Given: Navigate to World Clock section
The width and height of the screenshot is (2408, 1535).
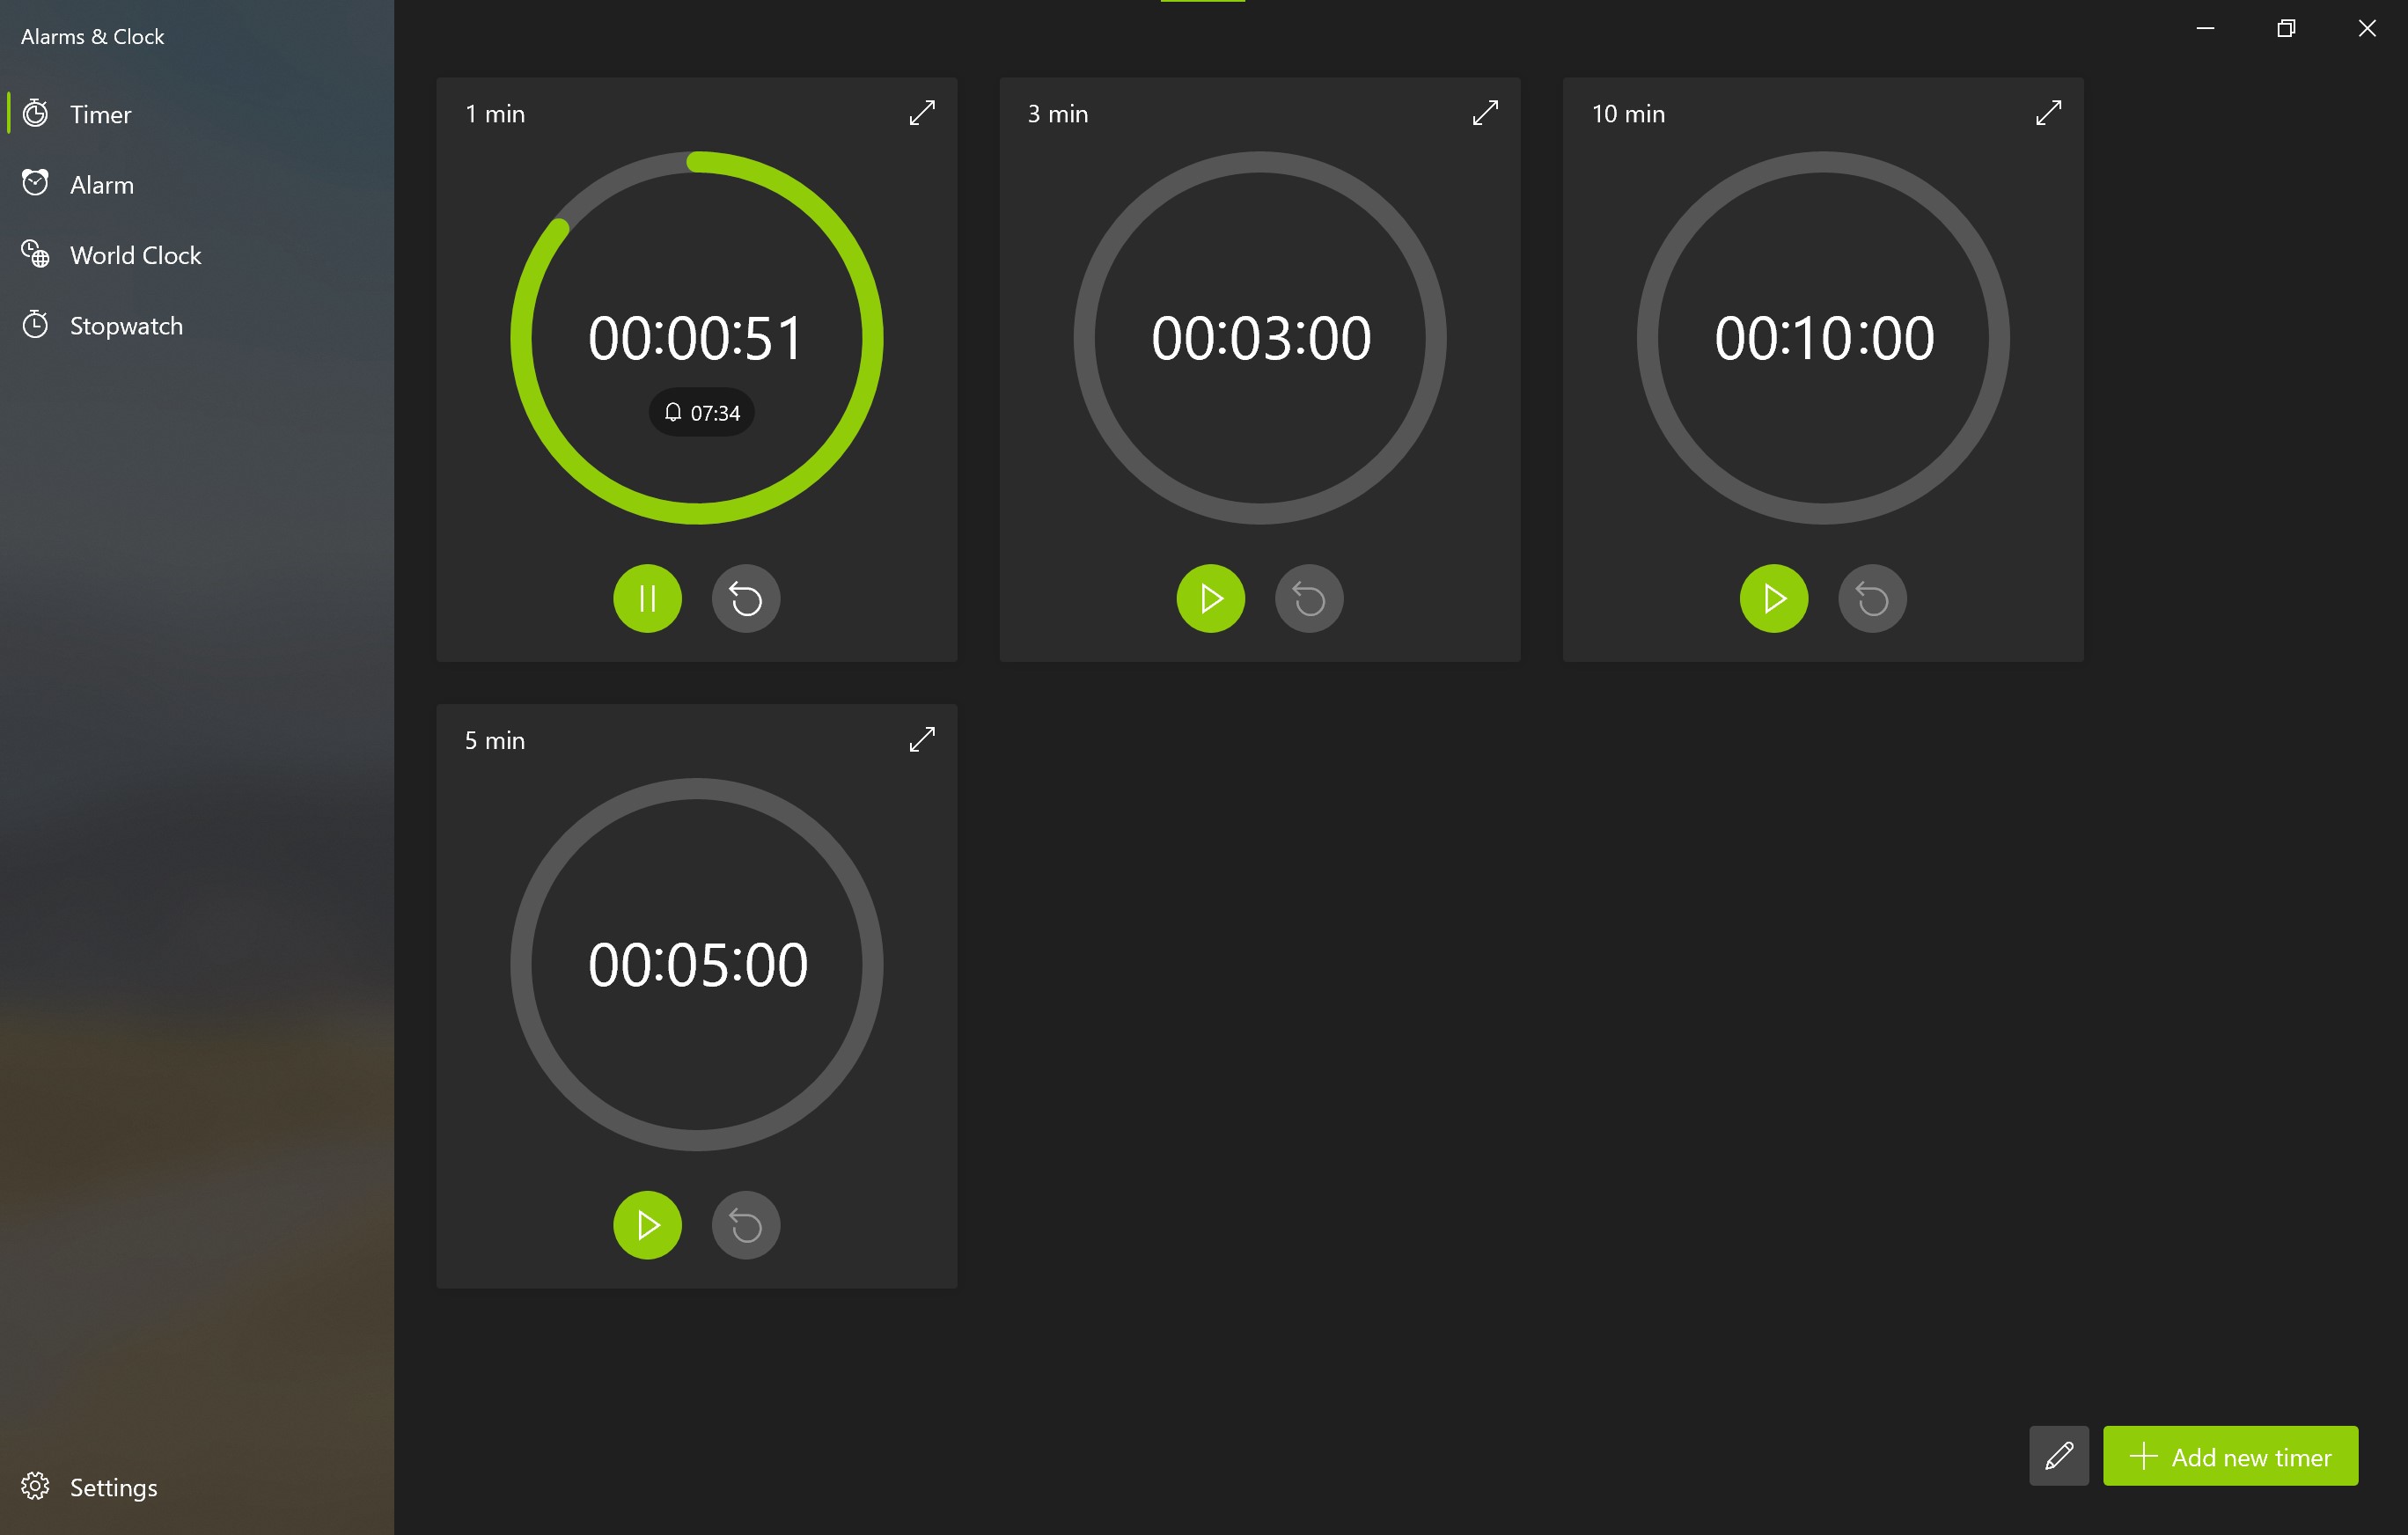Looking at the screenshot, I should (136, 253).
